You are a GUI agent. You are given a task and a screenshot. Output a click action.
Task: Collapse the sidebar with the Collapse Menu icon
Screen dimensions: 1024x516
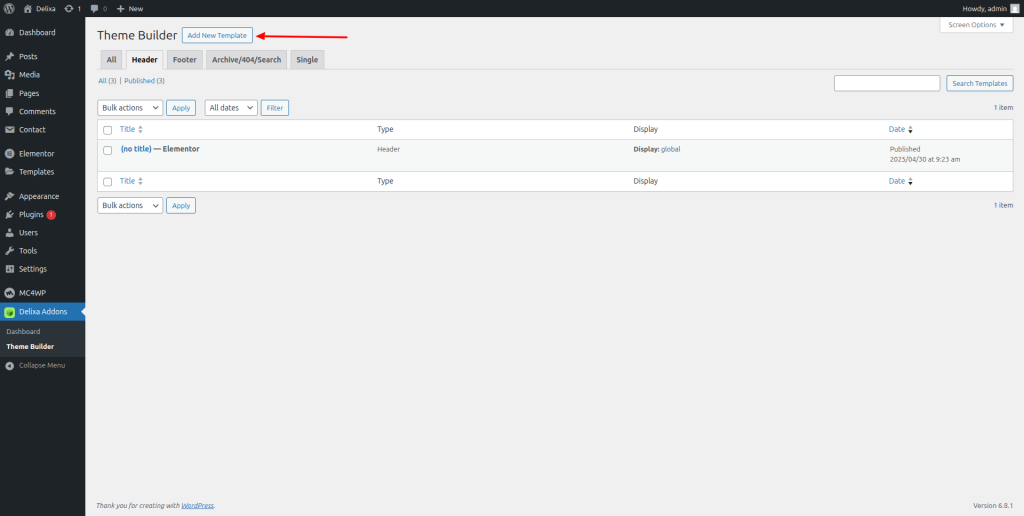(x=9, y=366)
